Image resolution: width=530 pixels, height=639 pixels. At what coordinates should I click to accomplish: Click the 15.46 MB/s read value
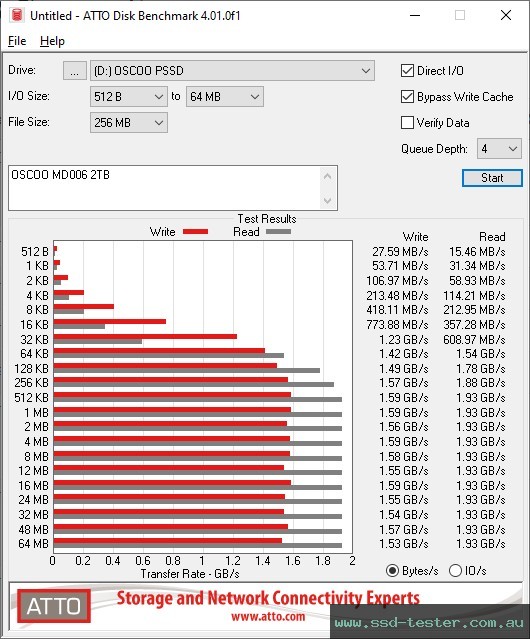(477, 251)
